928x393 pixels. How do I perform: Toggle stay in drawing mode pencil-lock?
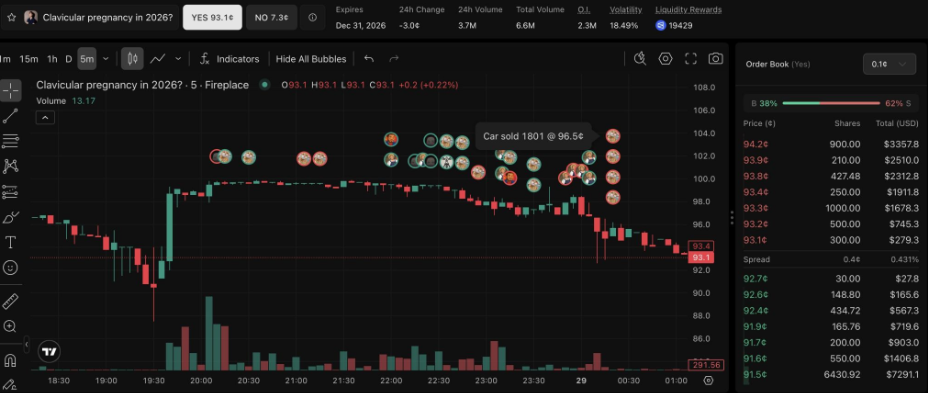coord(11,384)
